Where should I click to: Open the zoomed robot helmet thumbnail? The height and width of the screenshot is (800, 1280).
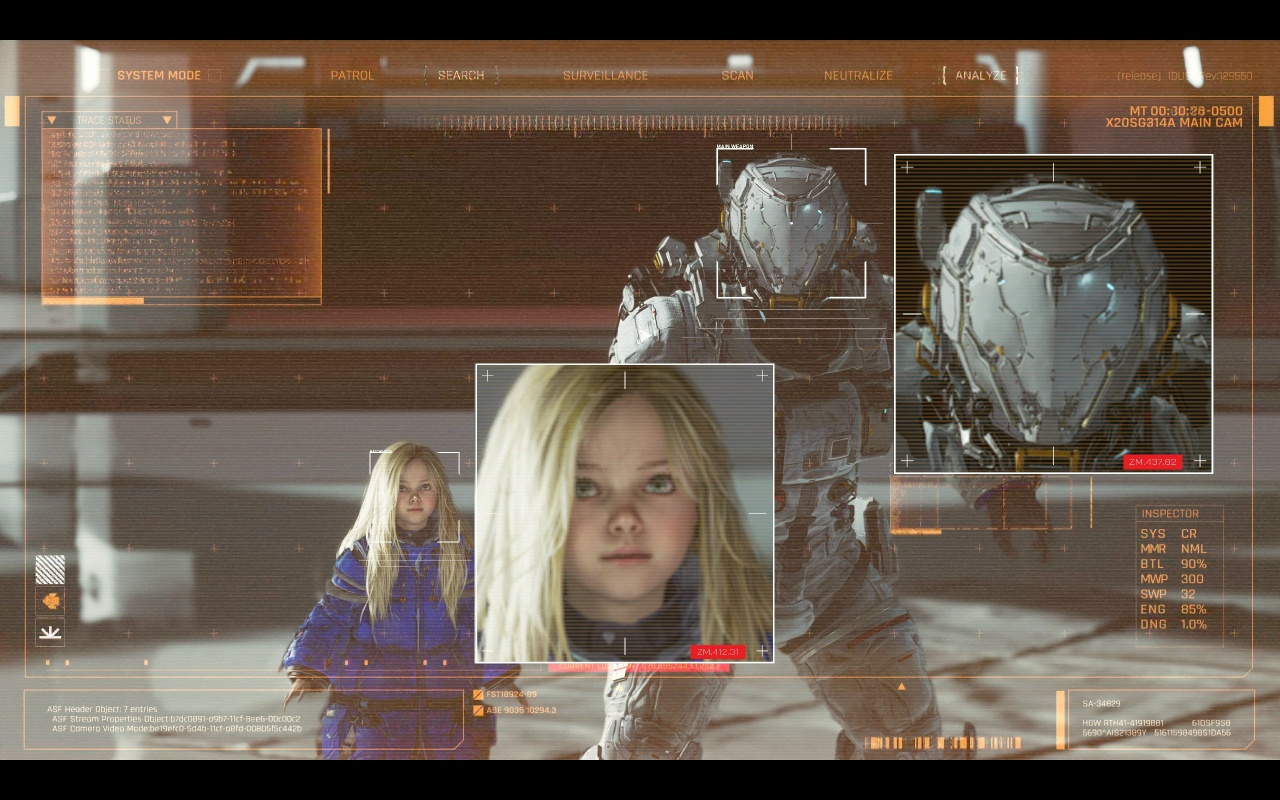pyautogui.click(x=1053, y=313)
